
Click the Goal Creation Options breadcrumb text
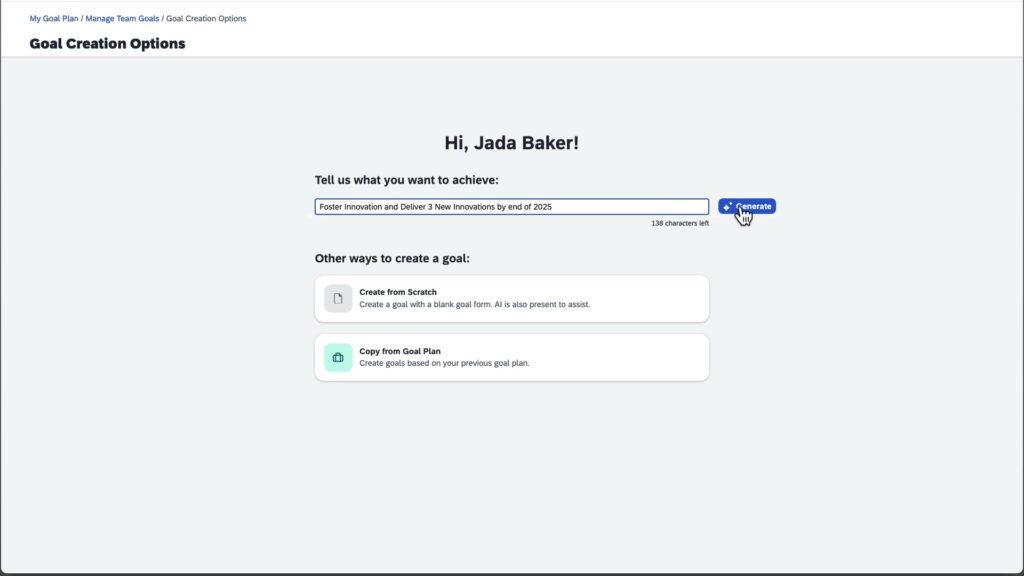(206, 18)
